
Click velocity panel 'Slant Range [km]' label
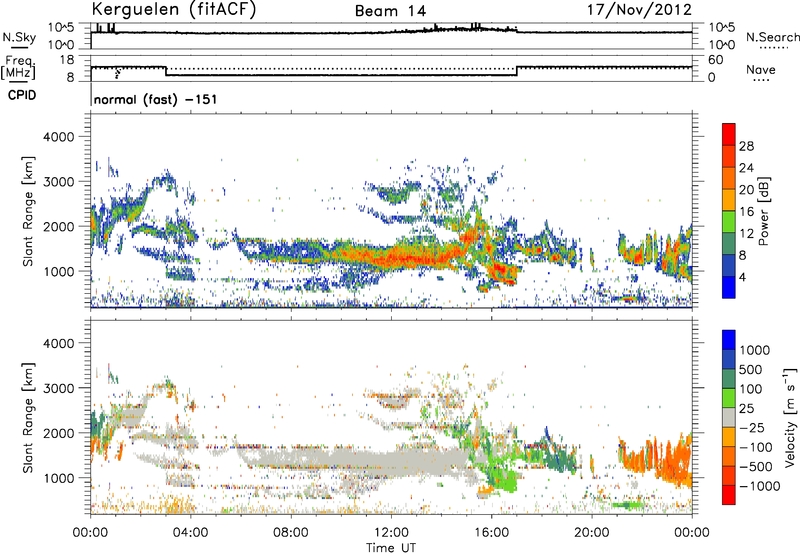pos(28,418)
